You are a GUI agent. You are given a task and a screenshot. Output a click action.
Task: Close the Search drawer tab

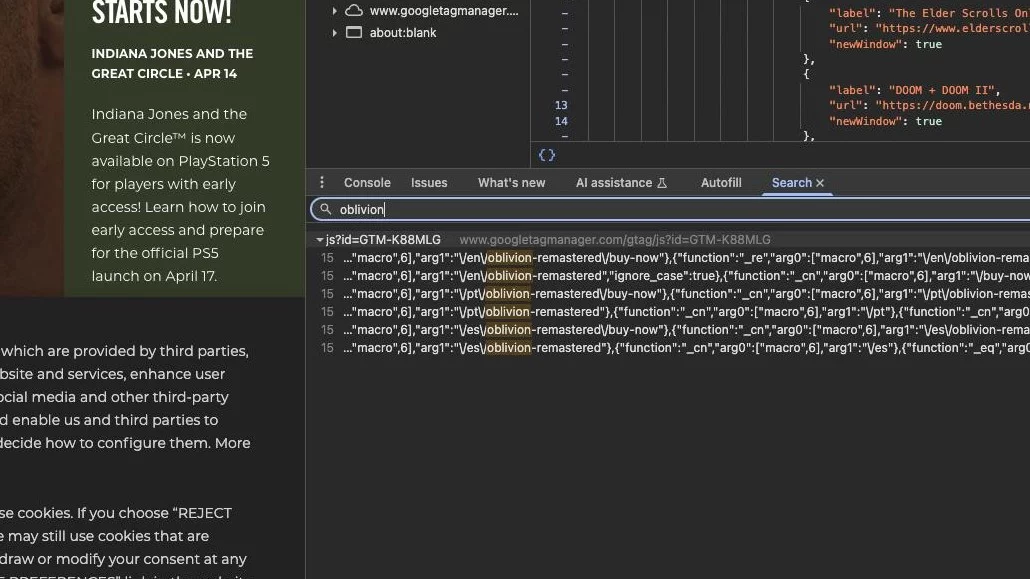point(820,183)
